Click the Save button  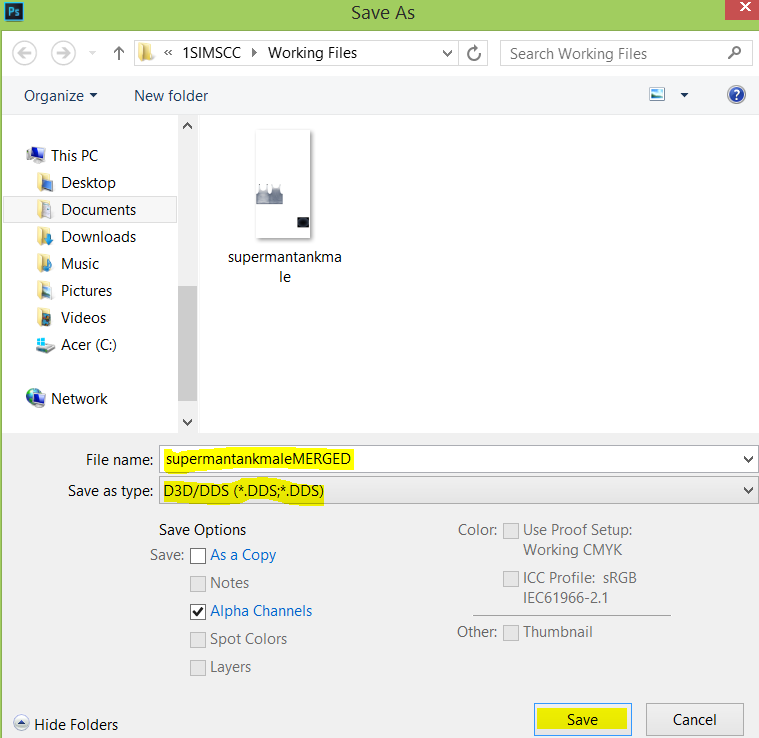click(583, 720)
